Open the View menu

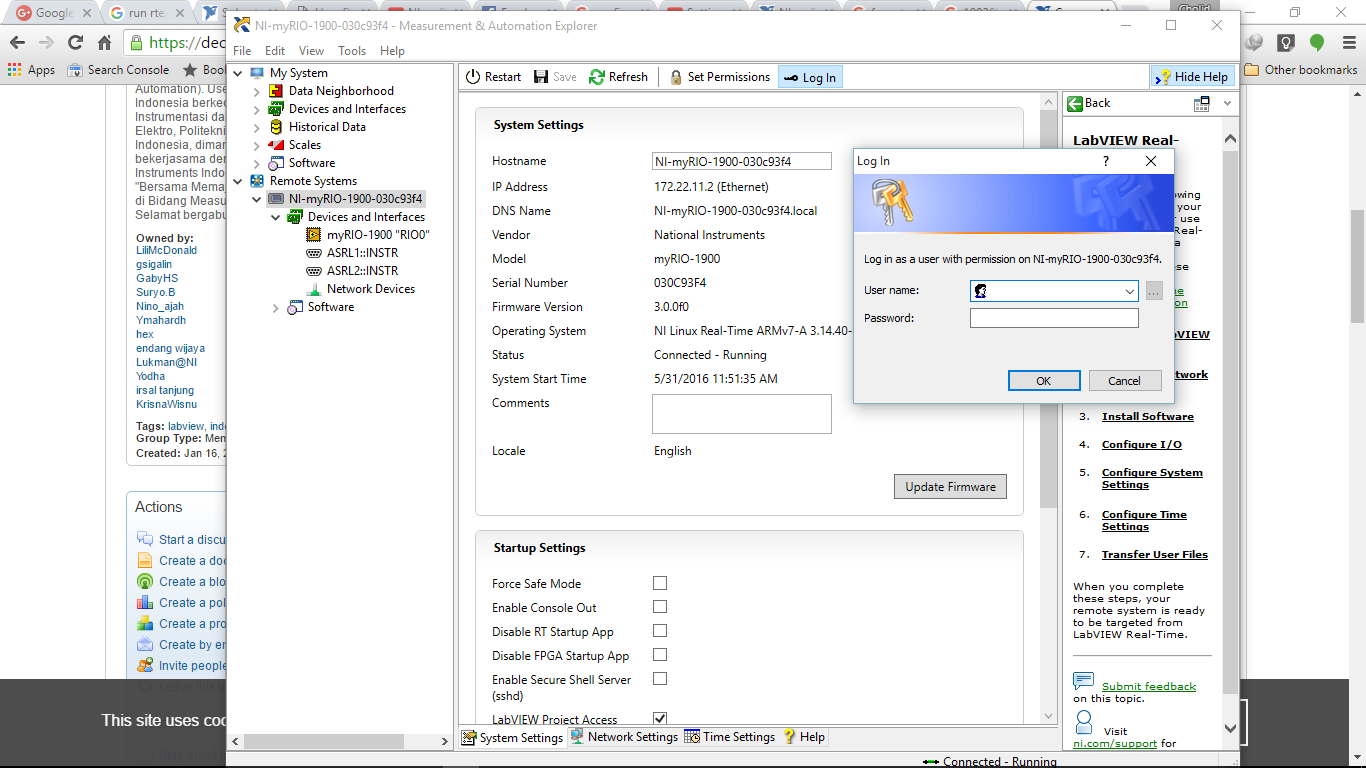311,51
